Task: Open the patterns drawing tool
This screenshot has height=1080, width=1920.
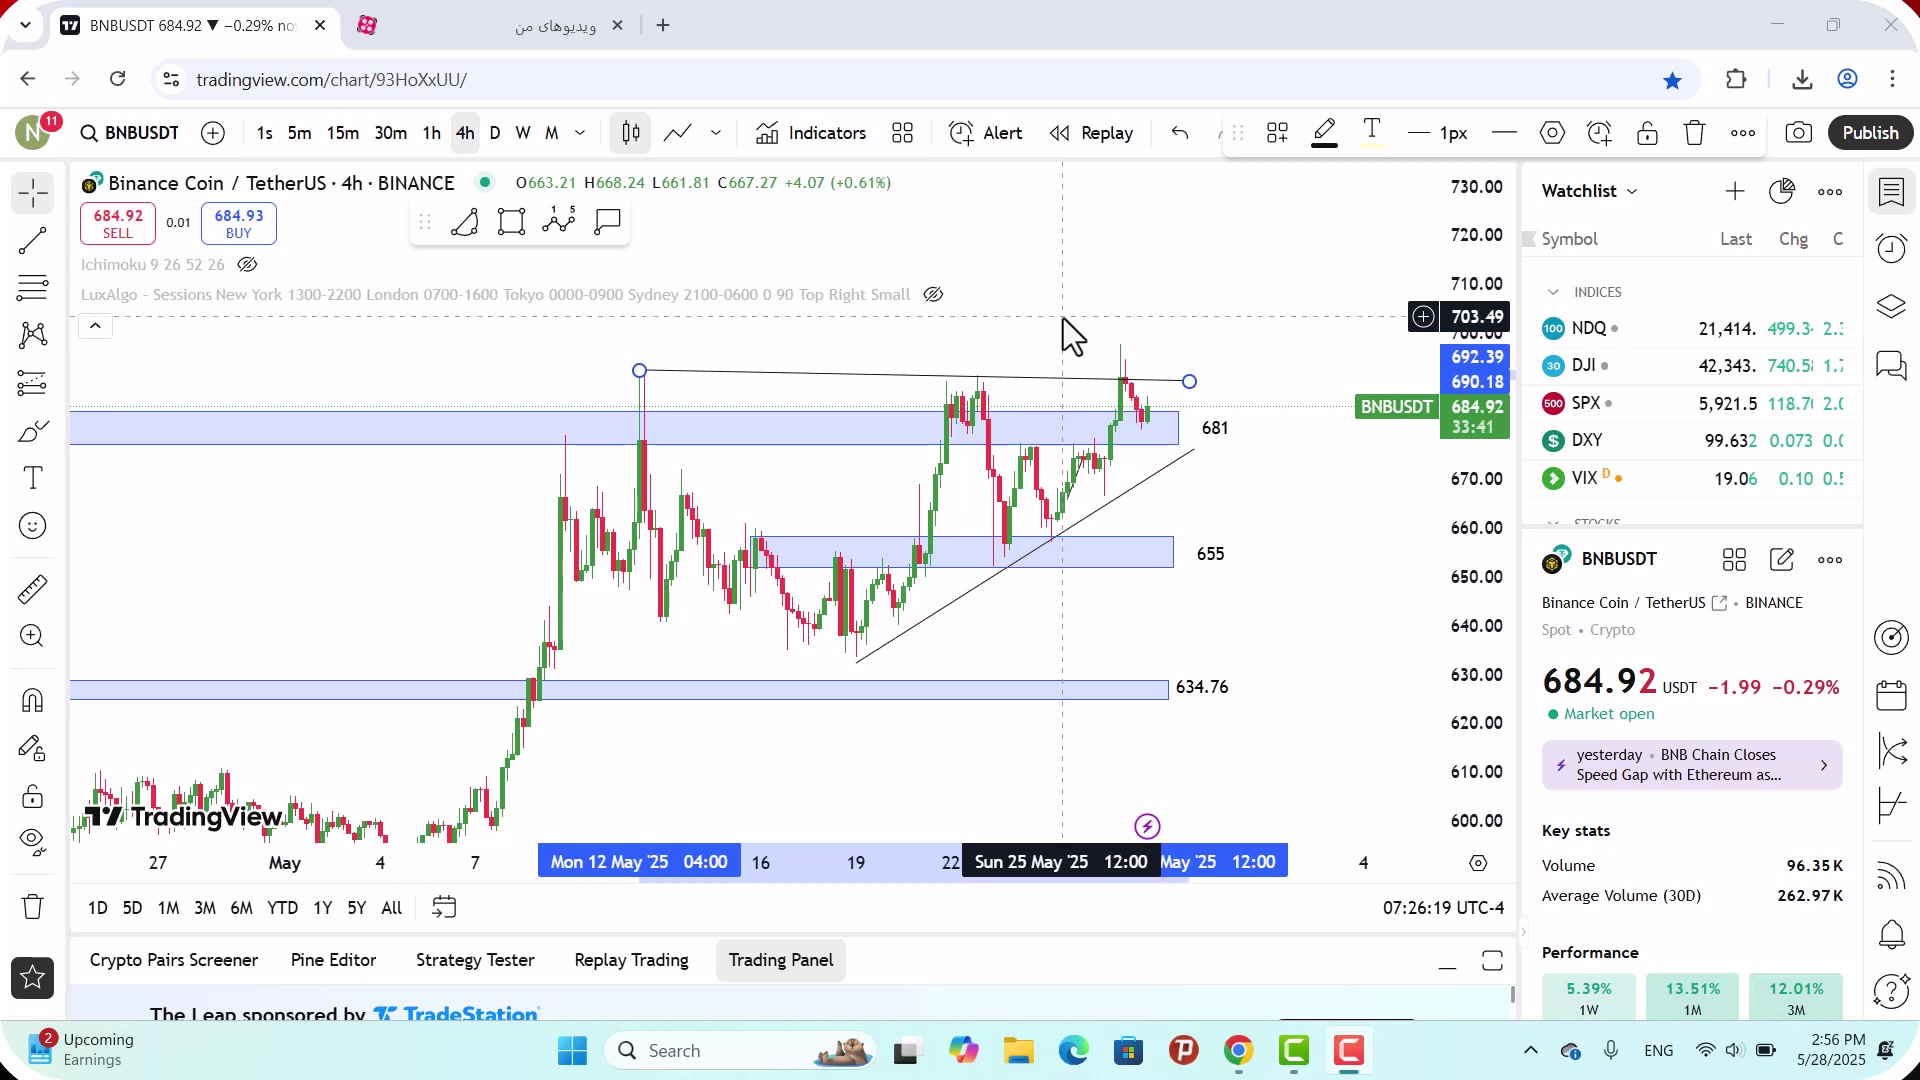Action: (x=33, y=335)
